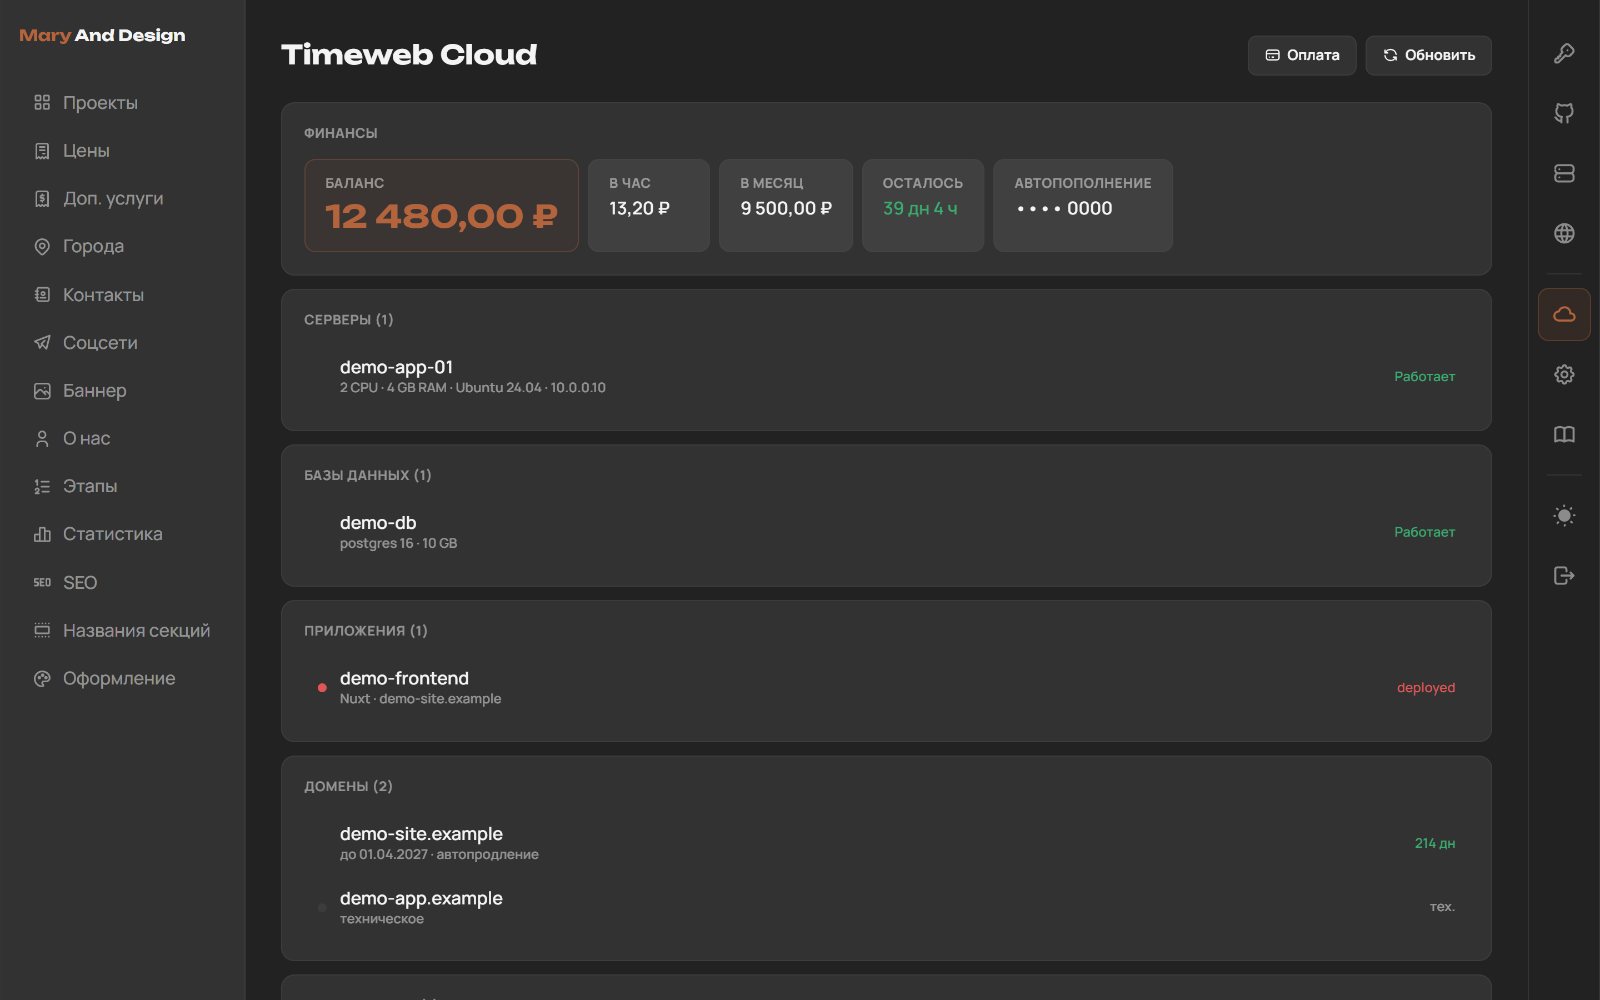
Task: Click the Обновить refresh button
Action: click(1429, 55)
